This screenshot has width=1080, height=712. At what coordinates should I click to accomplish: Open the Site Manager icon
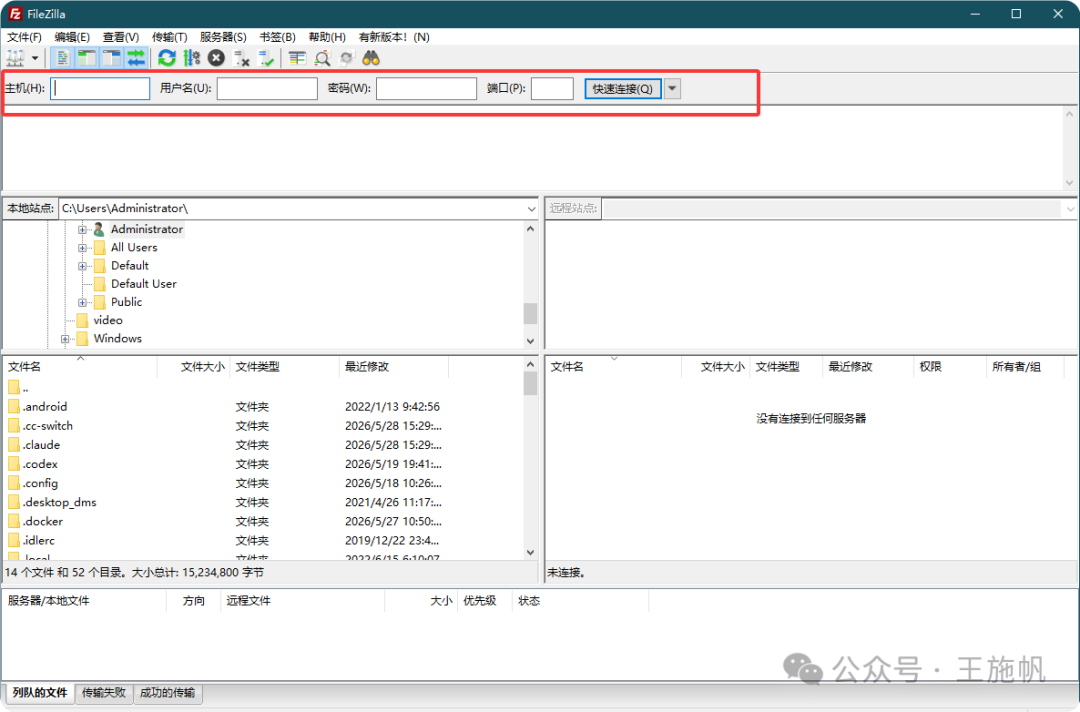[15, 59]
